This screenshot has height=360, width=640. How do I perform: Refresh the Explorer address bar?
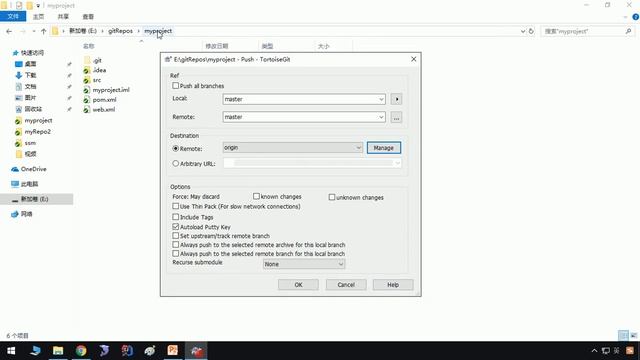click(531, 31)
